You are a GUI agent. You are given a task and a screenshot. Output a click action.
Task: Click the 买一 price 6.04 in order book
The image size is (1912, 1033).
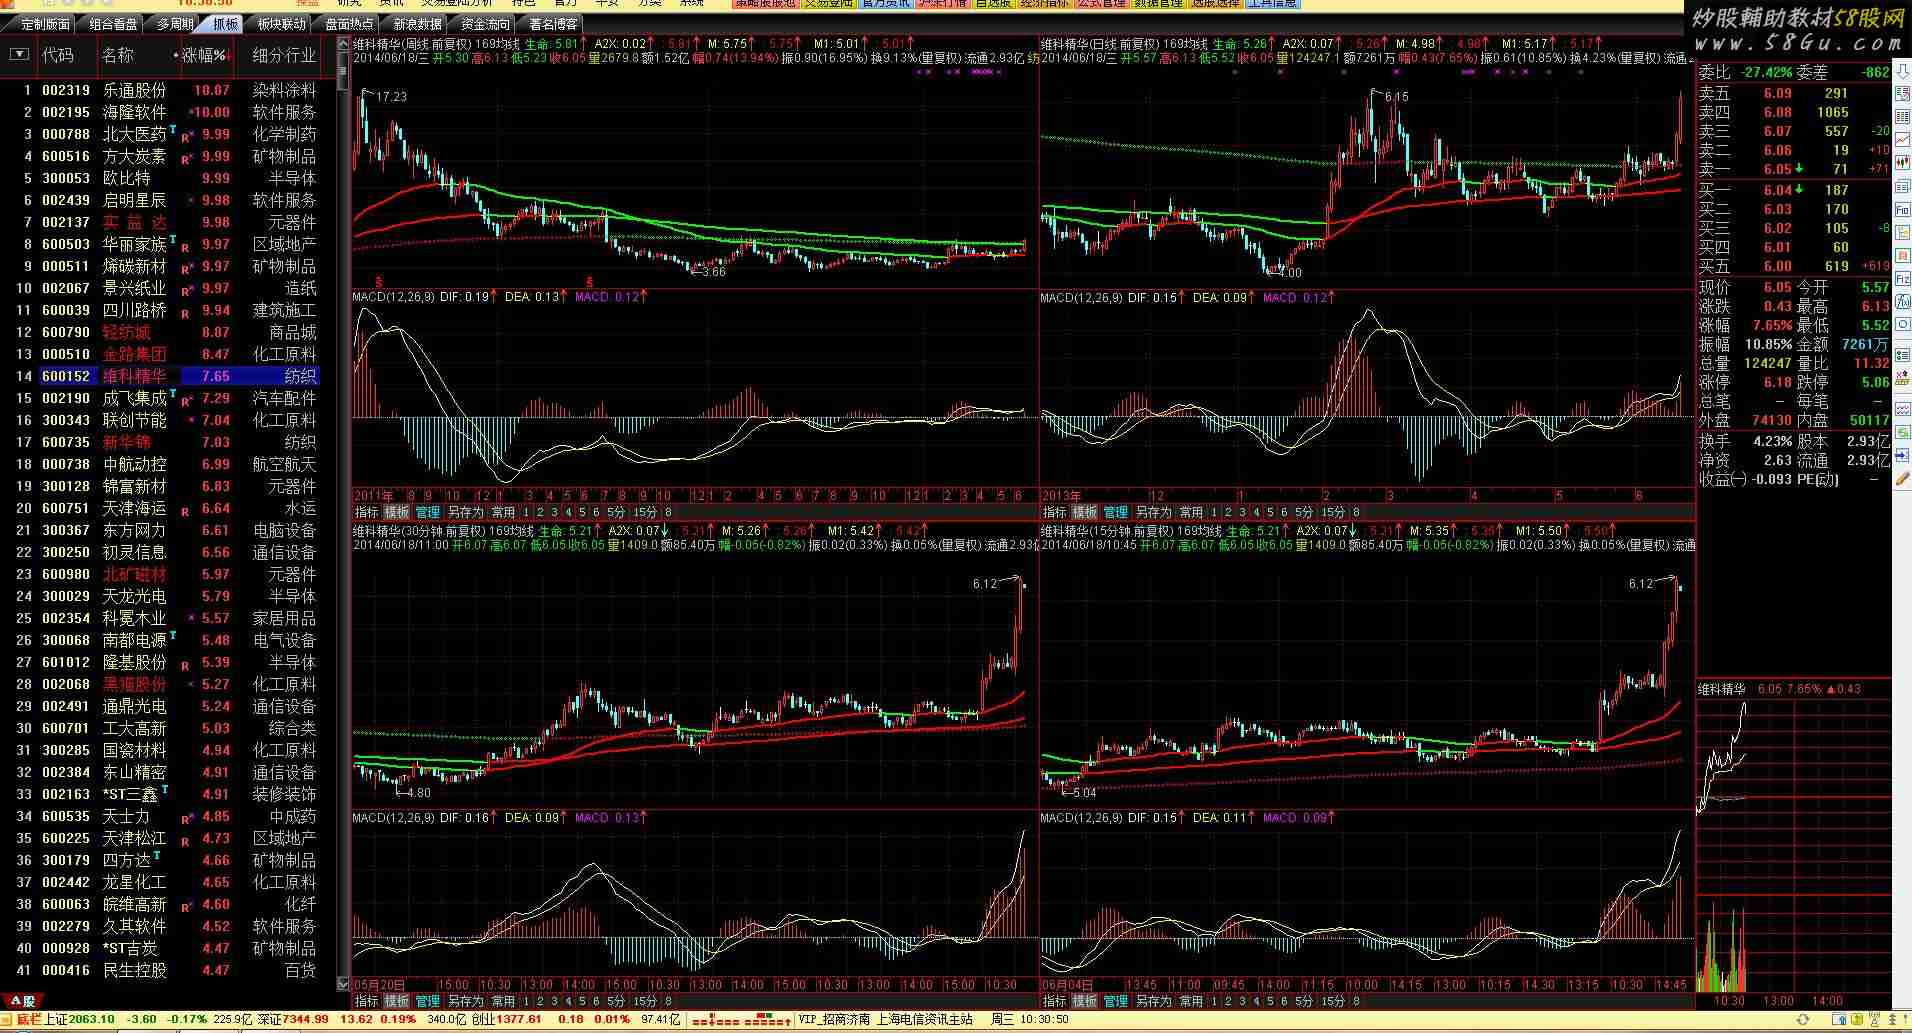coord(1777,190)
